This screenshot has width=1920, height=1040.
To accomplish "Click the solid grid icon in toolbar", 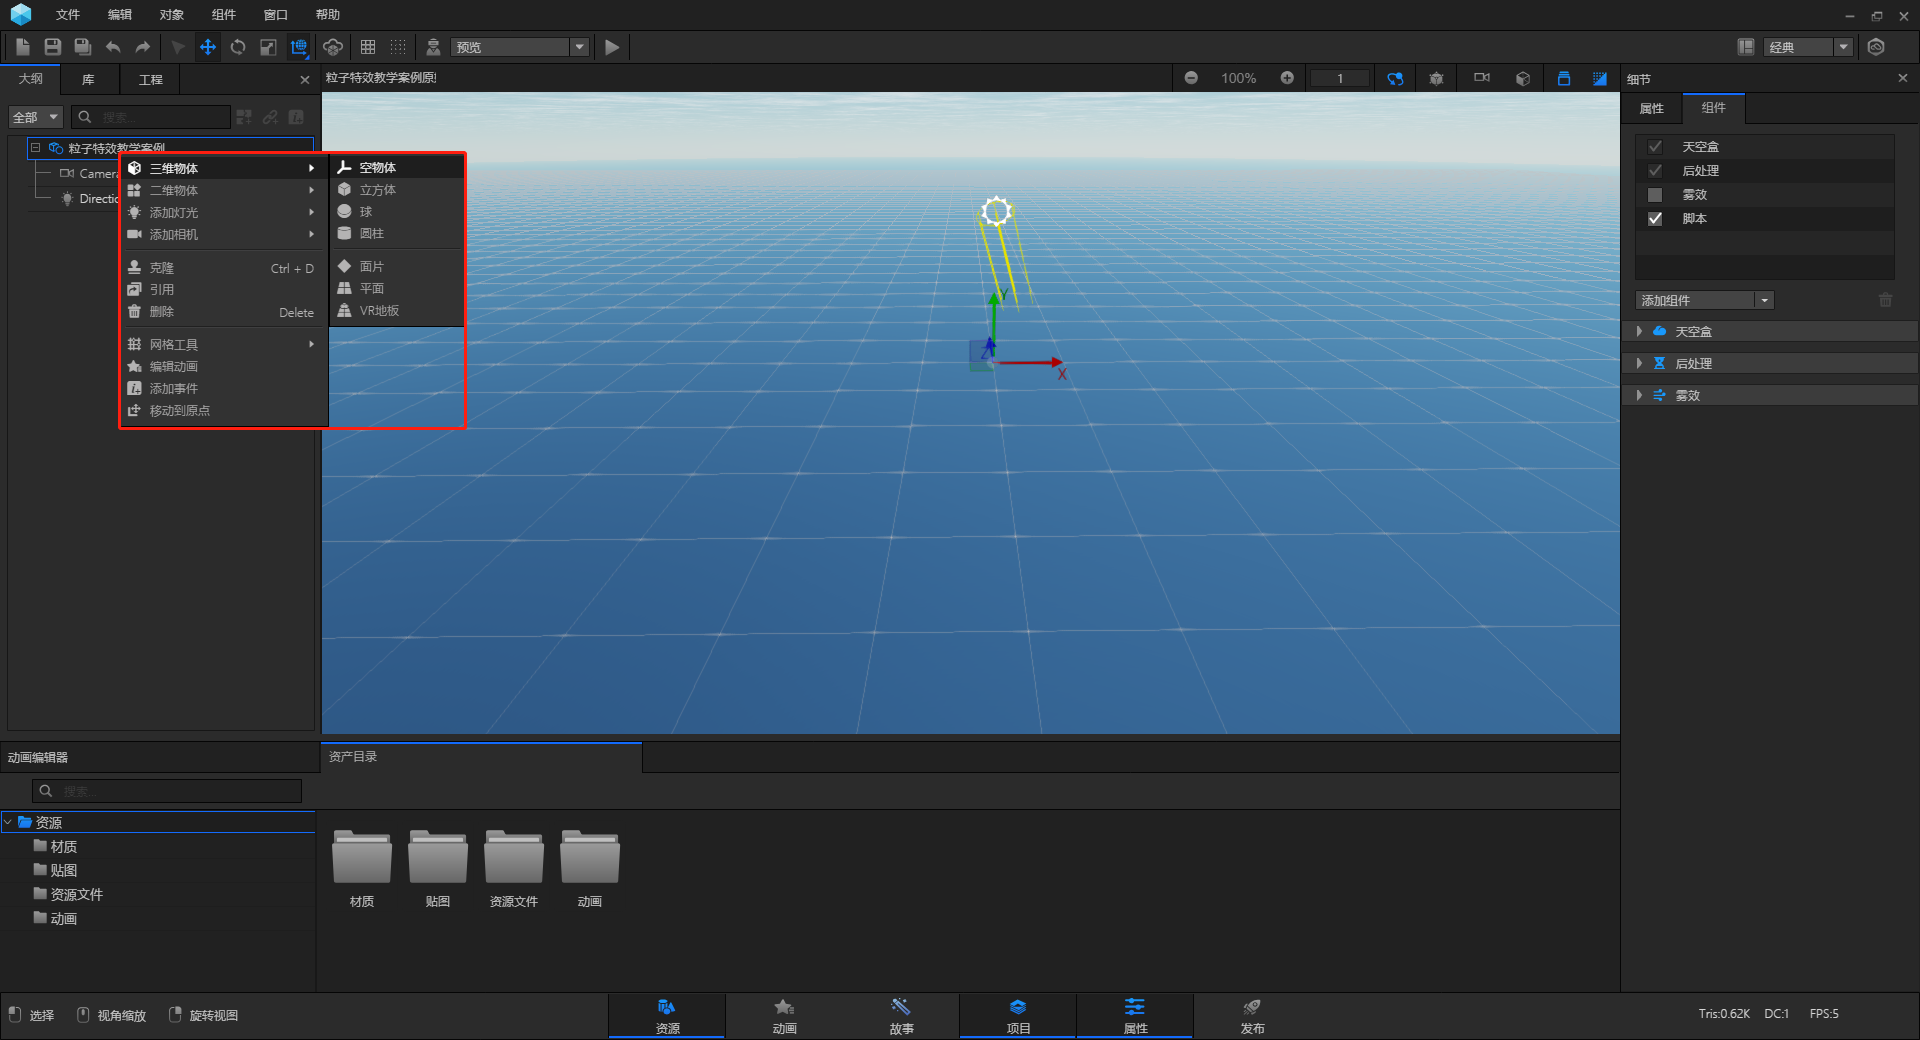I will [368, 47].
